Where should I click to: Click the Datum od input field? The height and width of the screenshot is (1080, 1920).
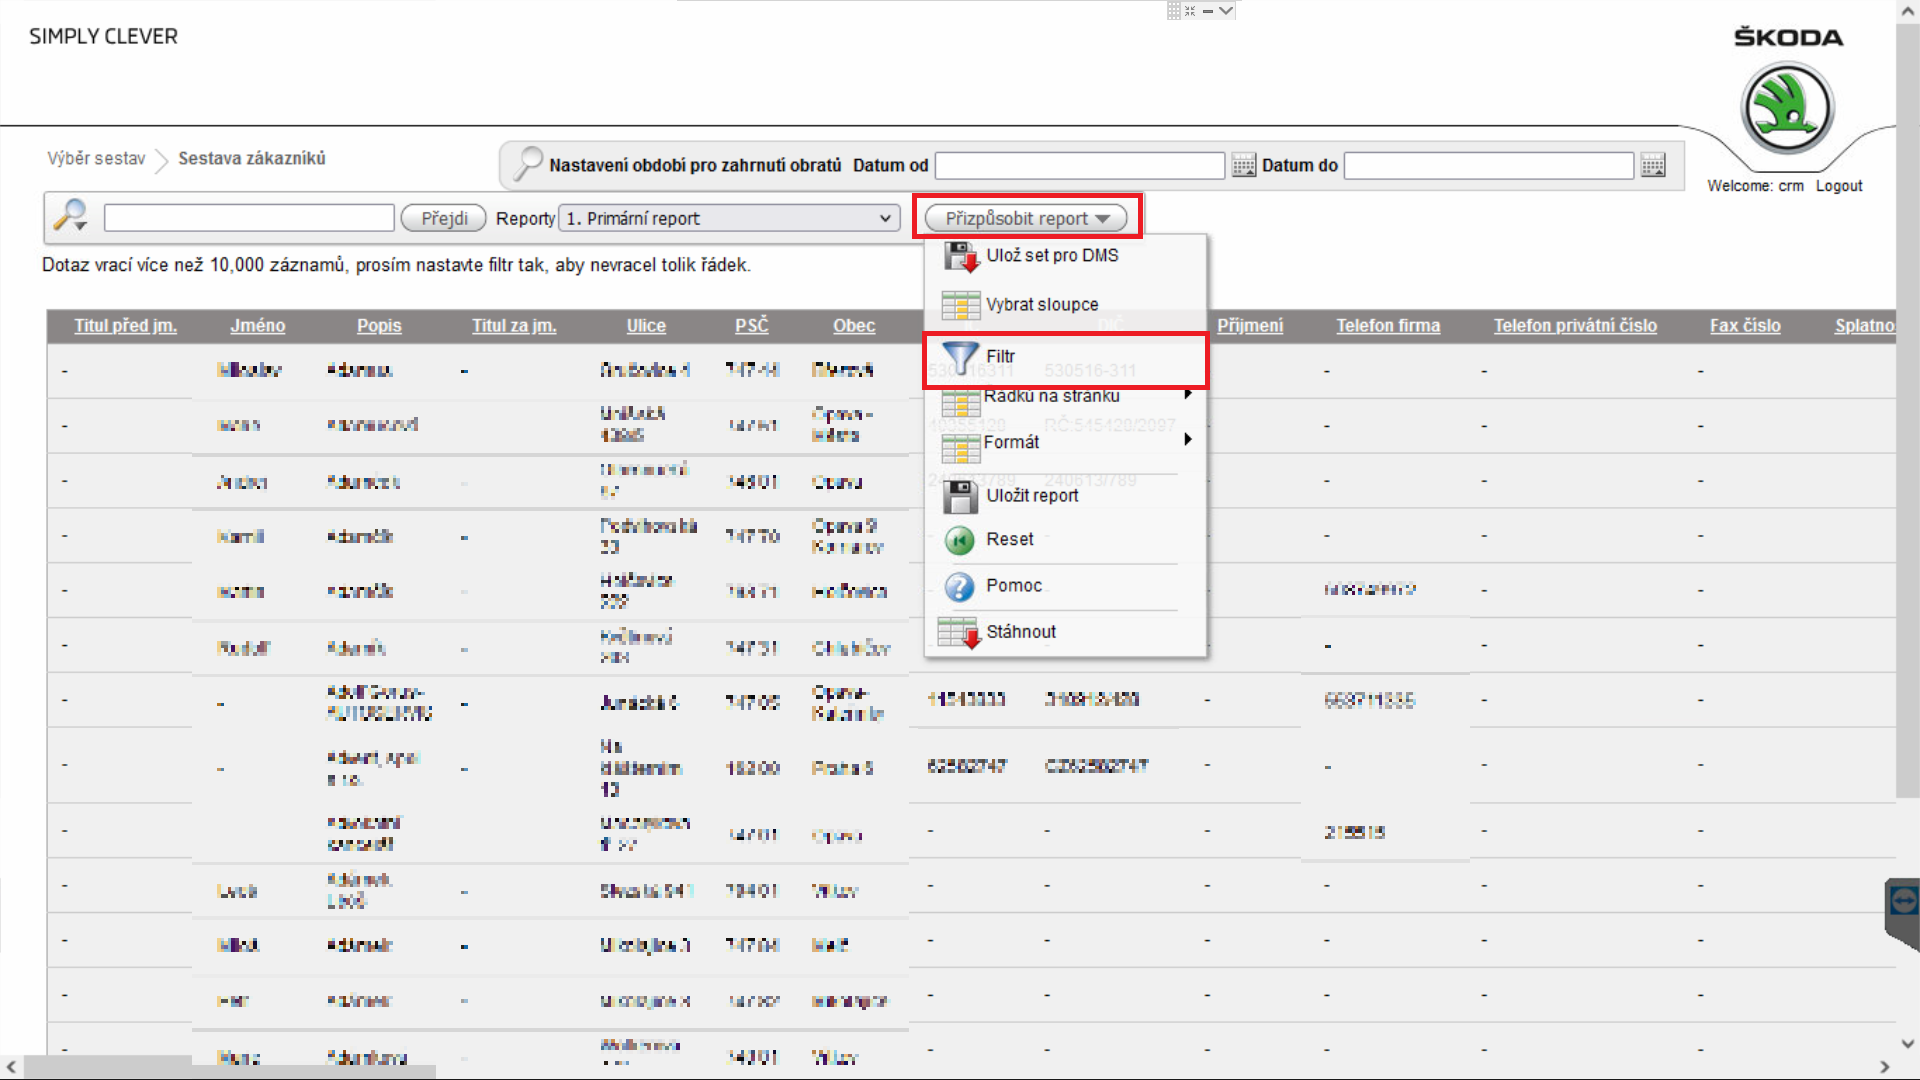(x=1079, y=166)
